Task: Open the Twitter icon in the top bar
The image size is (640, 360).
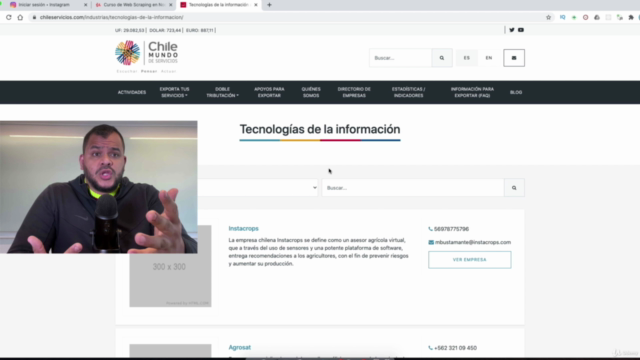Action: pos(512,30)
